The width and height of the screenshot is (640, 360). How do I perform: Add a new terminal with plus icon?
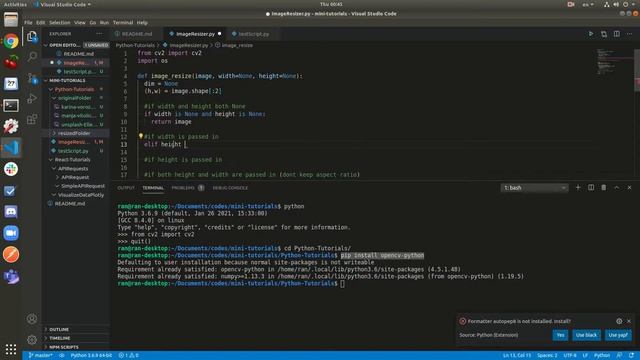coord(578,187)
